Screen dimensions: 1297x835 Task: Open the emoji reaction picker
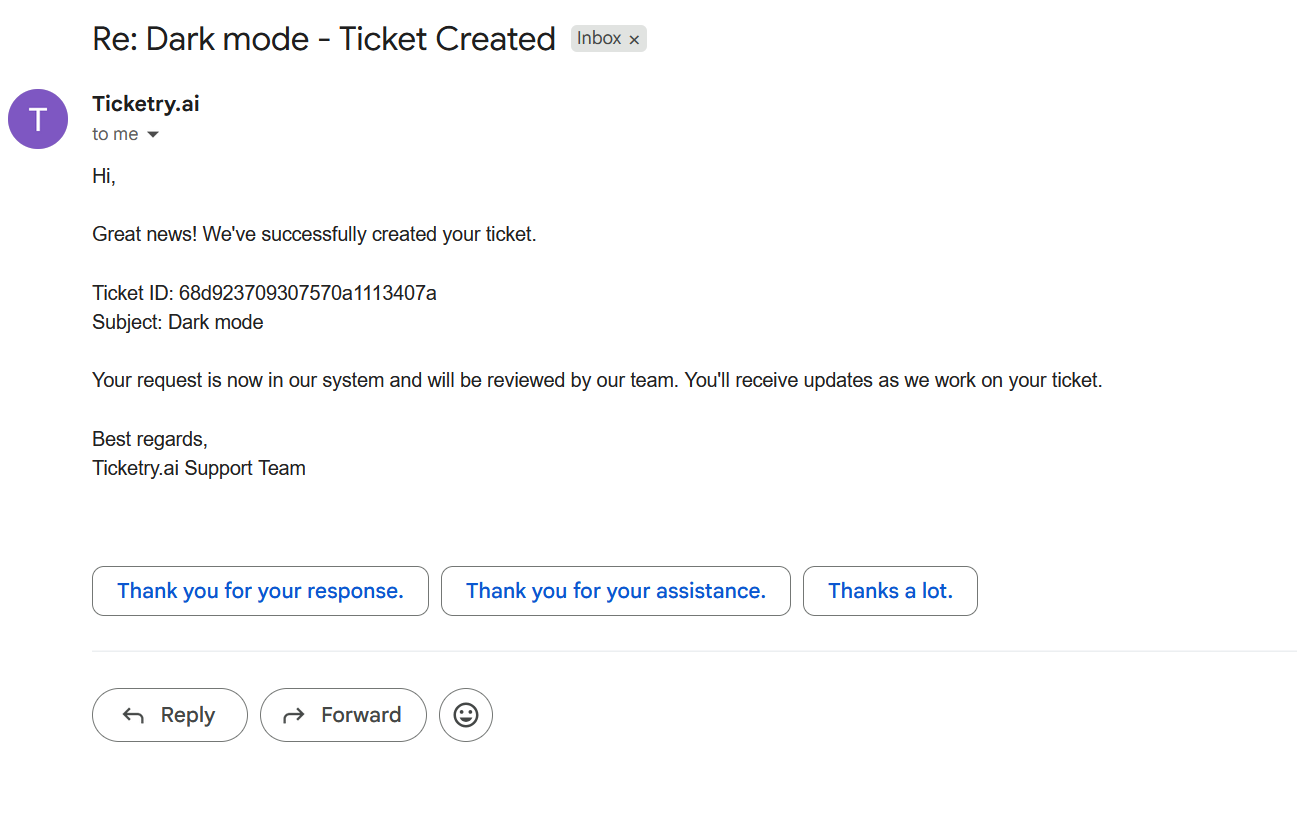point(466,715)
